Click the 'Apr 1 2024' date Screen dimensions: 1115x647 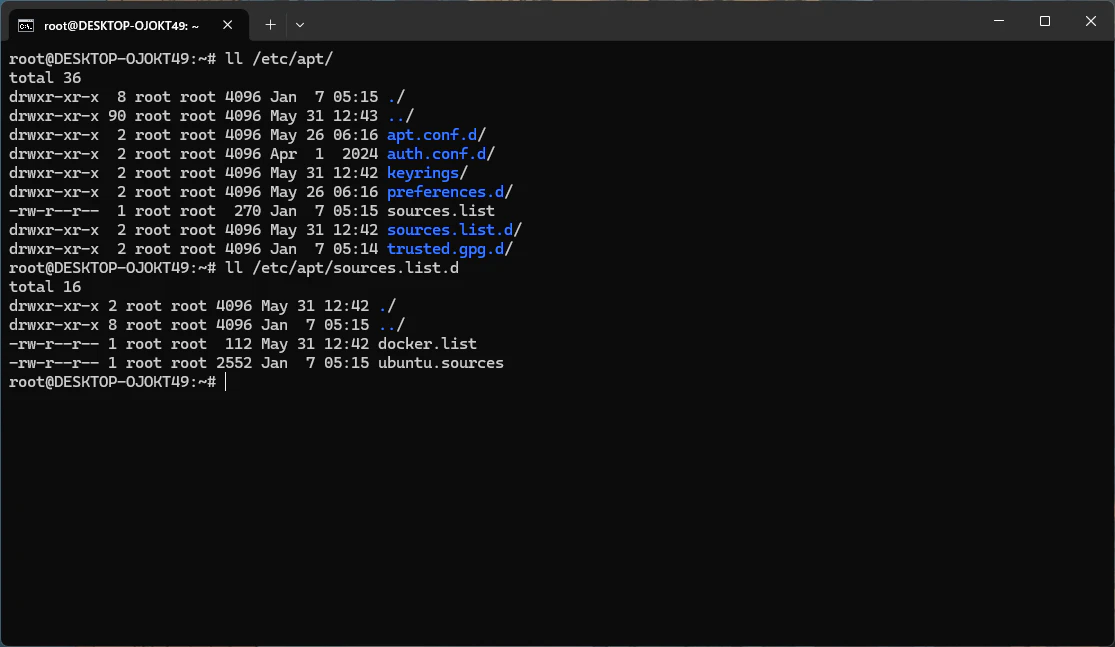(324, 154)
